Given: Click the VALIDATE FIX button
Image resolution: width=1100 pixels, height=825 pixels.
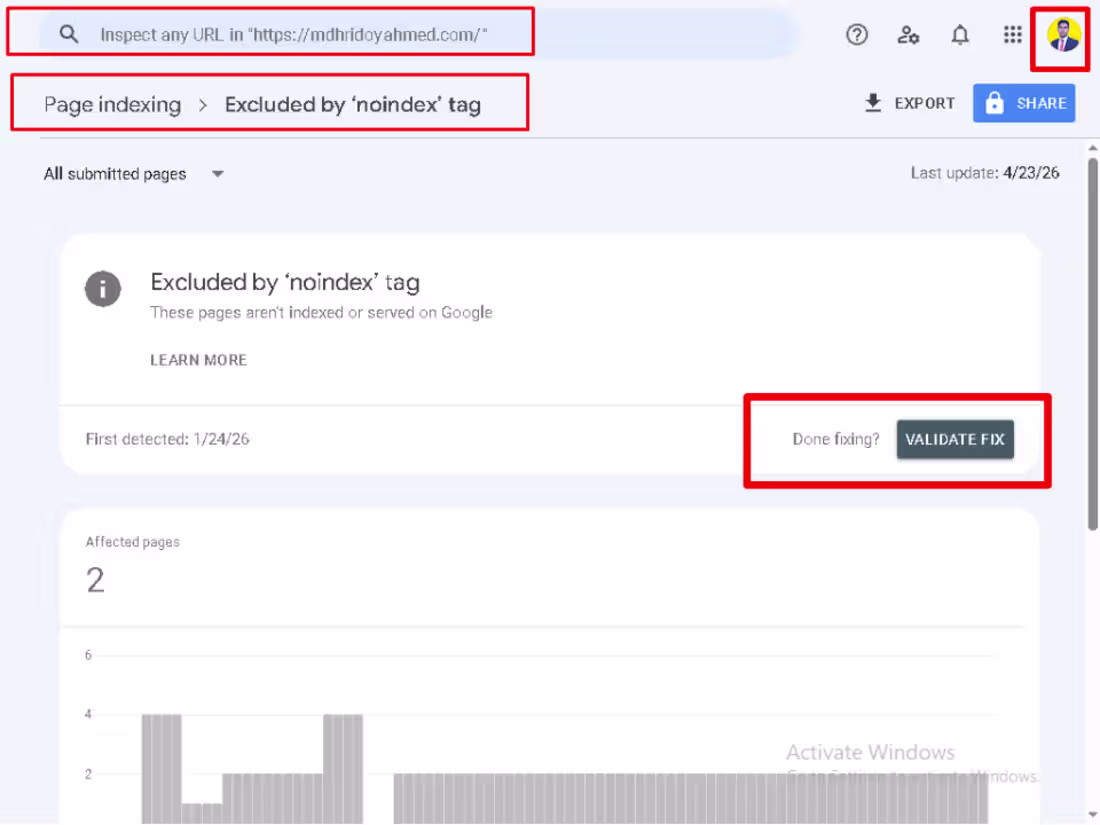Looking at the screenshot, I should 955,439.
